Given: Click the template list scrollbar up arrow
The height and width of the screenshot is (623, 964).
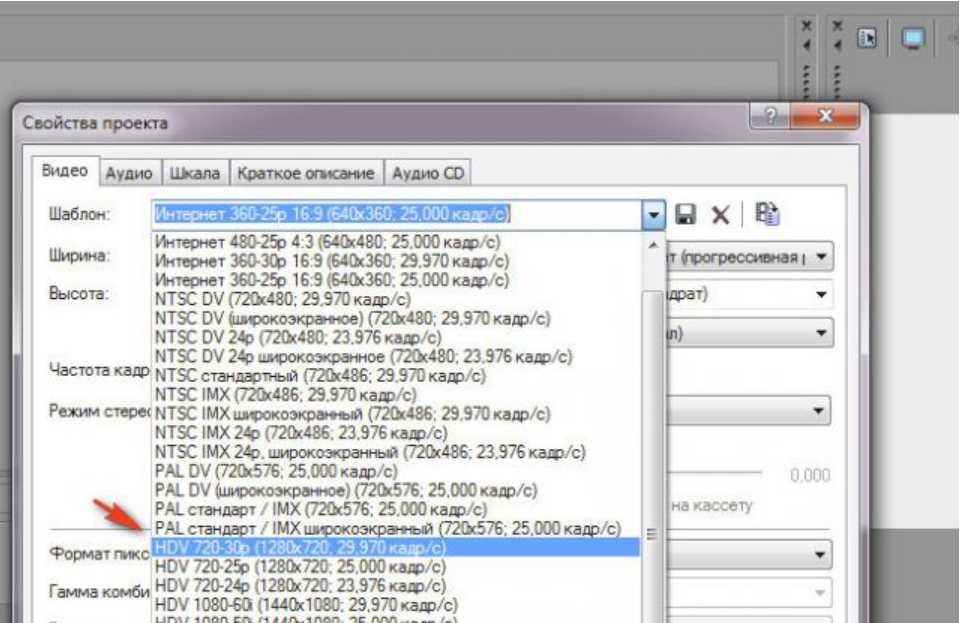Looking at the screenshot, I should (655, 243).
